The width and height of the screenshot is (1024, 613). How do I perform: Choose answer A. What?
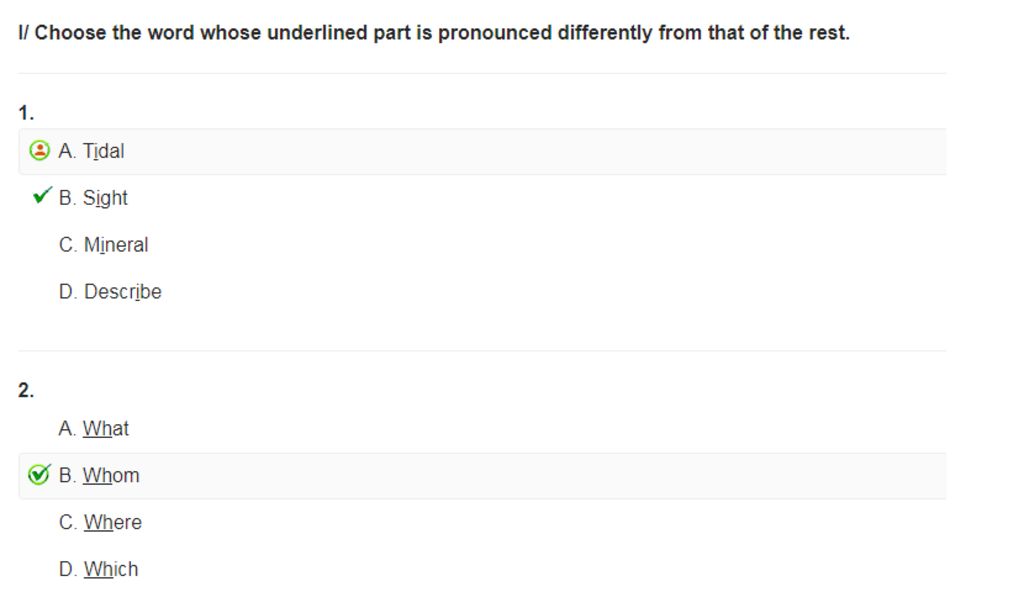click(x=93, y=429)
